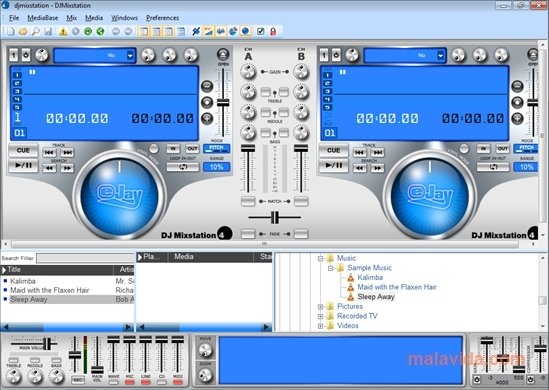Screen dimensions: 549x390
Task: Click the REC button in bottom mixer
Action: pyautogui.click(x=78, y=380)
